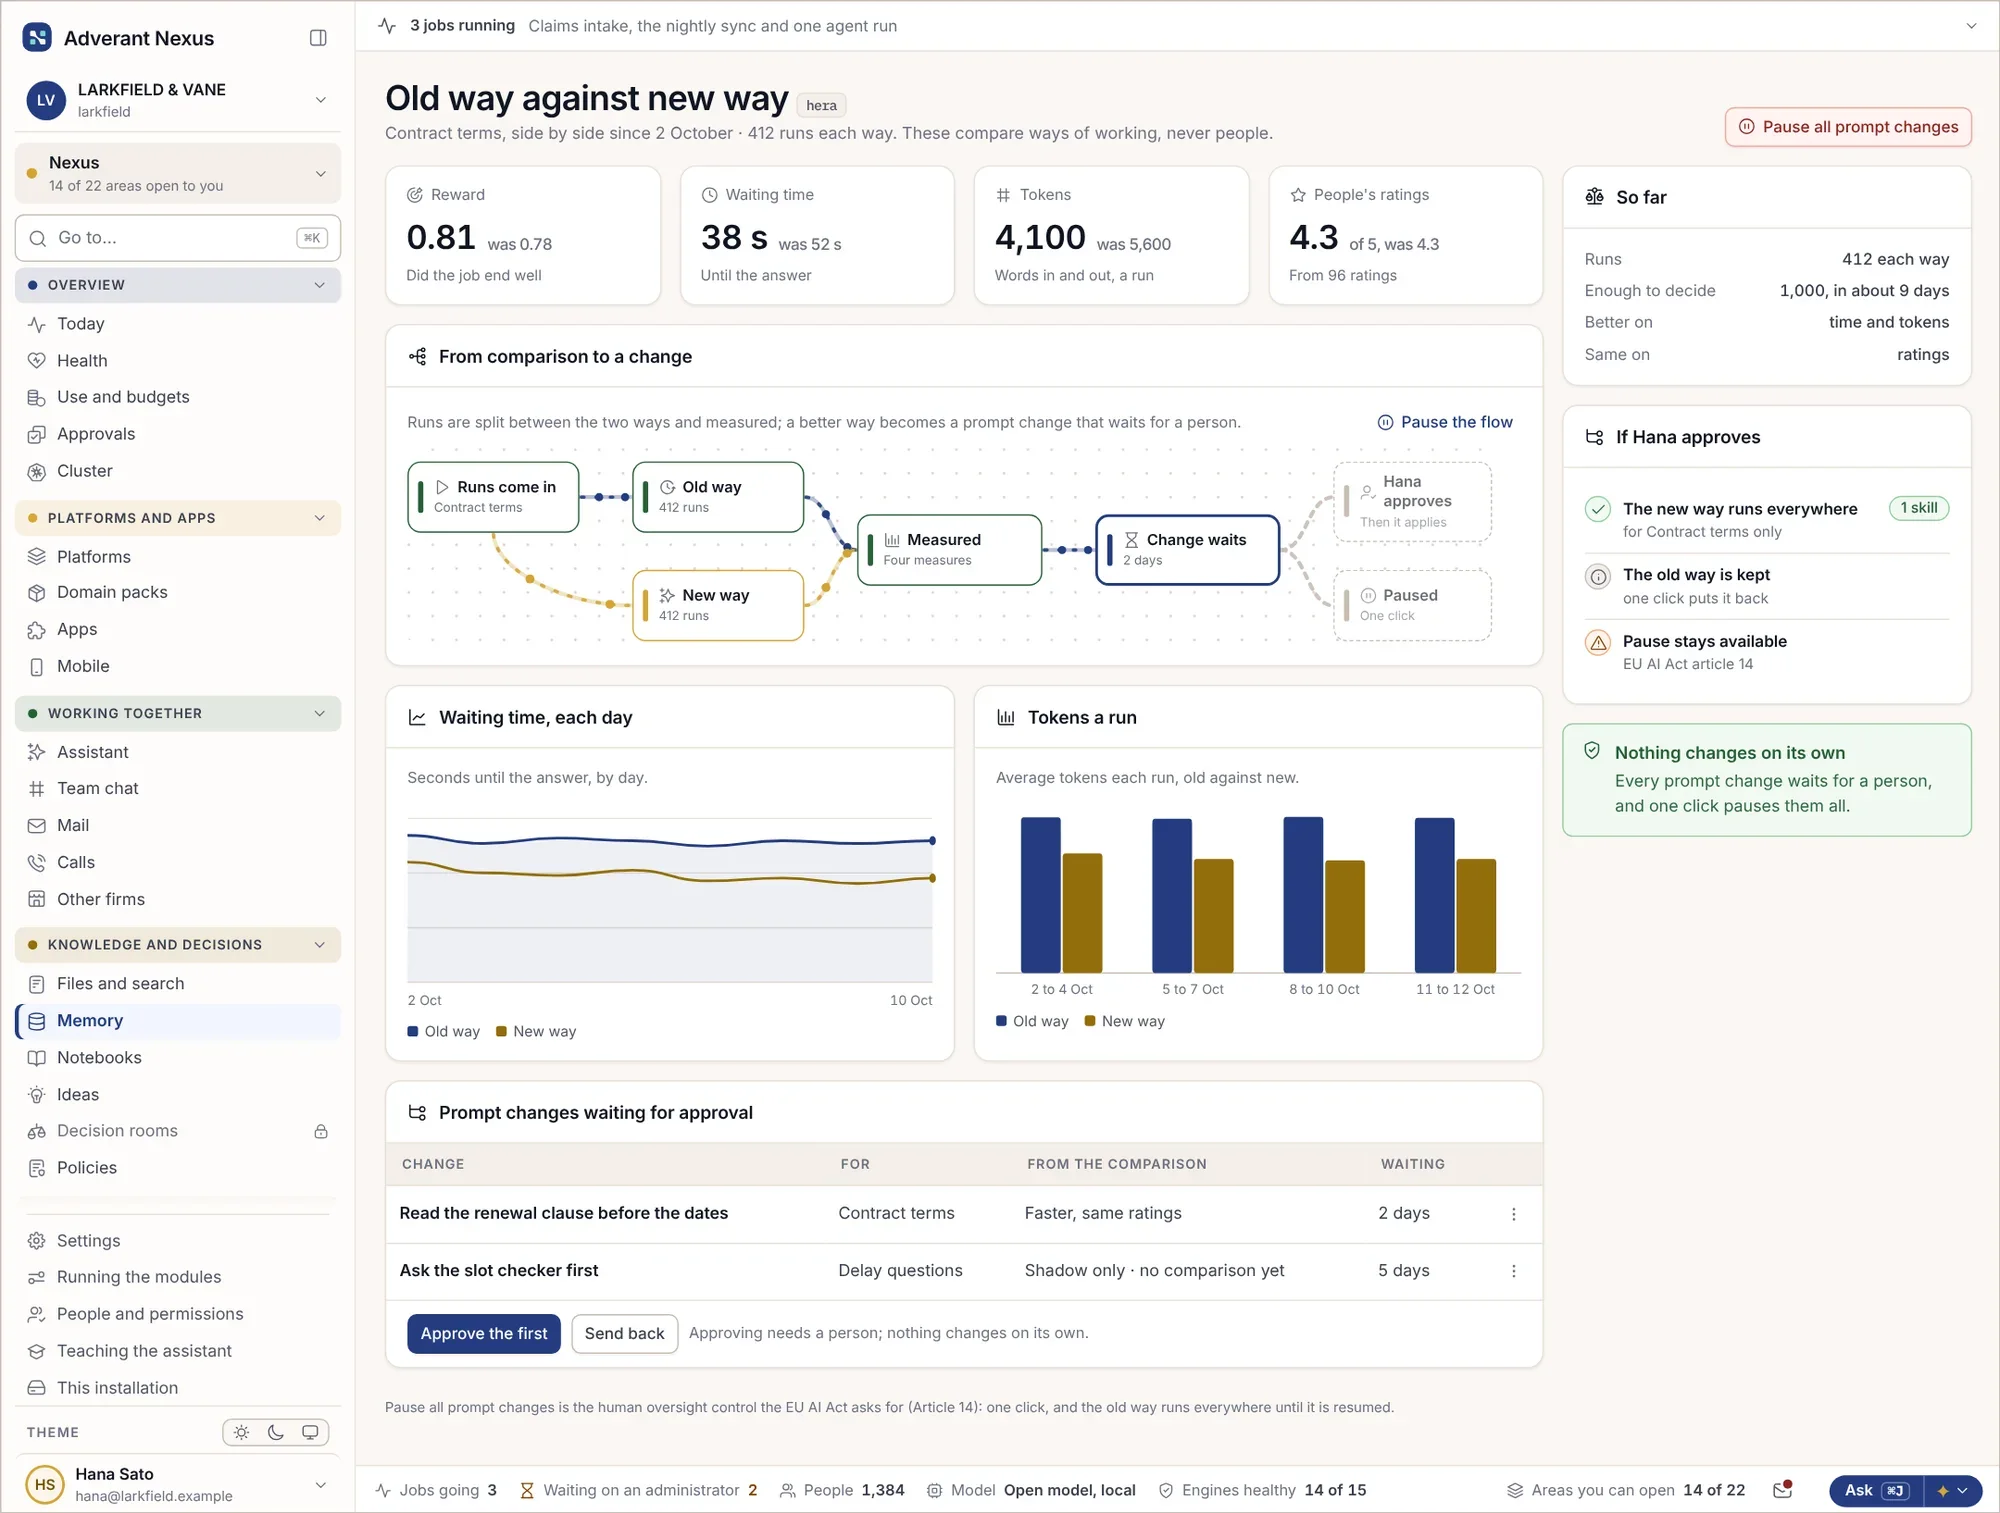This screenshot has width=2000, height=1513.
Task: Click the Team chat hash icon
Action: click(37, 788)
